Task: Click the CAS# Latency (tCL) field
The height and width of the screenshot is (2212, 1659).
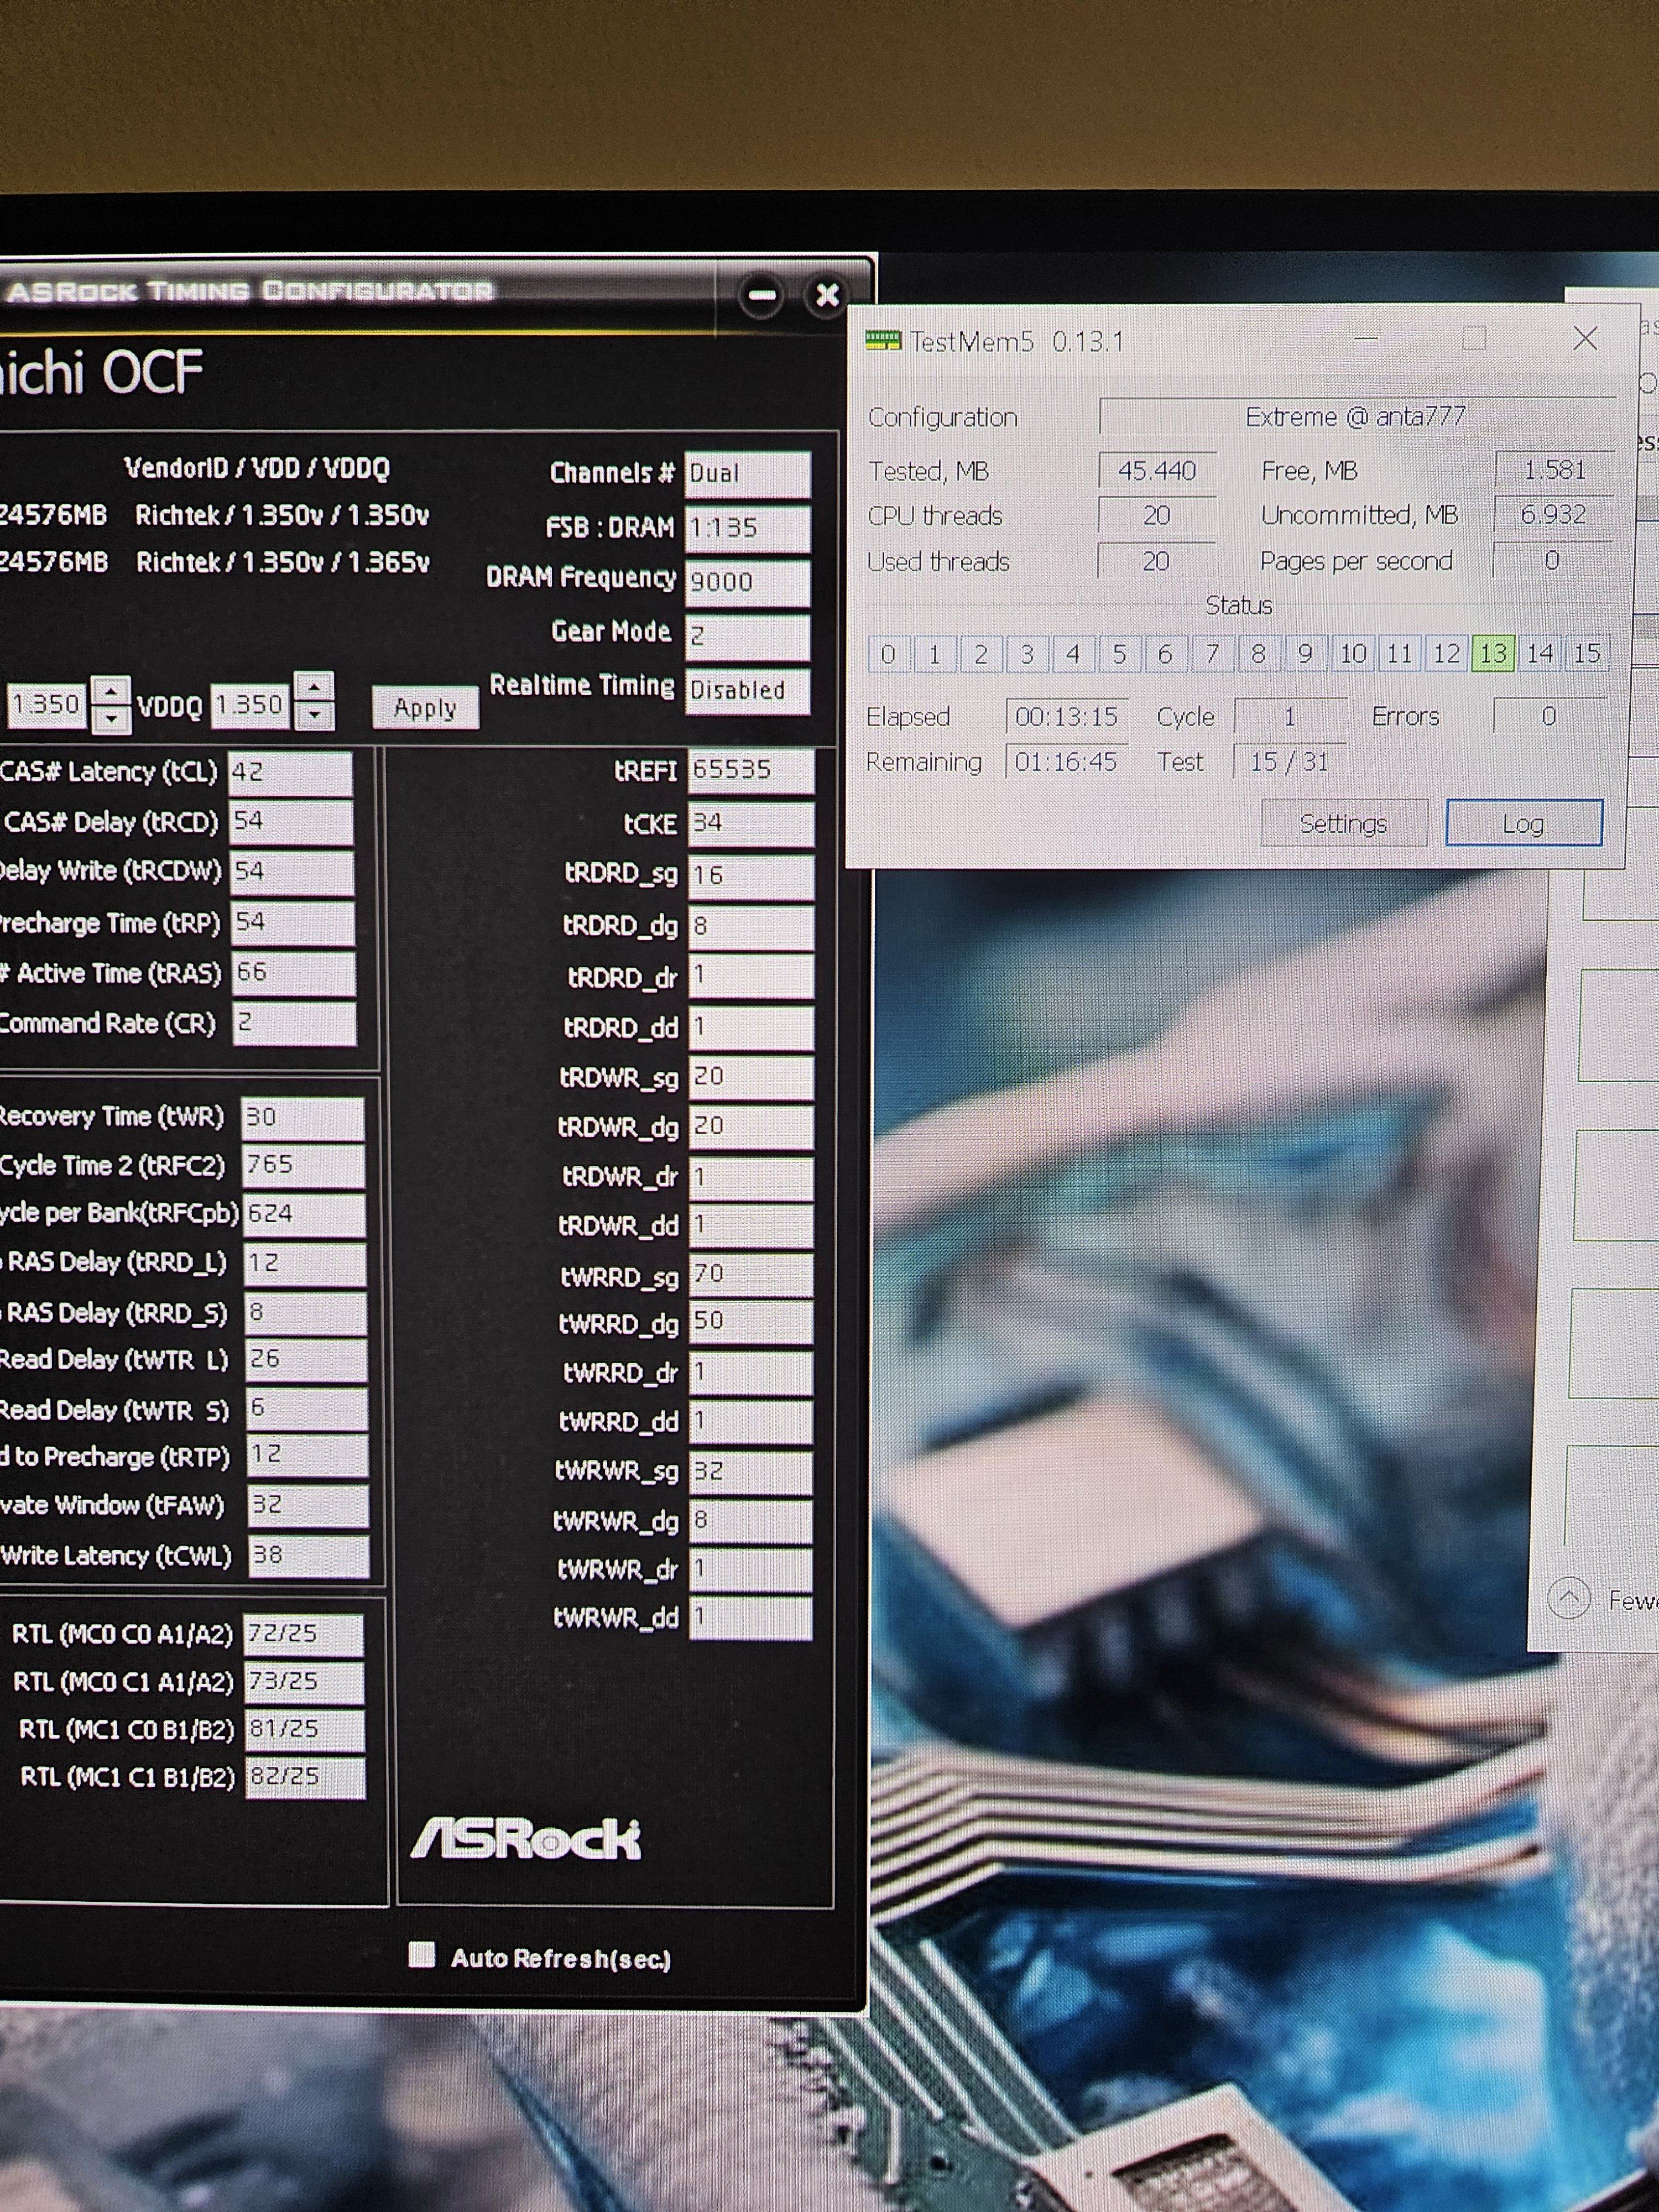Action: [290, 773]
